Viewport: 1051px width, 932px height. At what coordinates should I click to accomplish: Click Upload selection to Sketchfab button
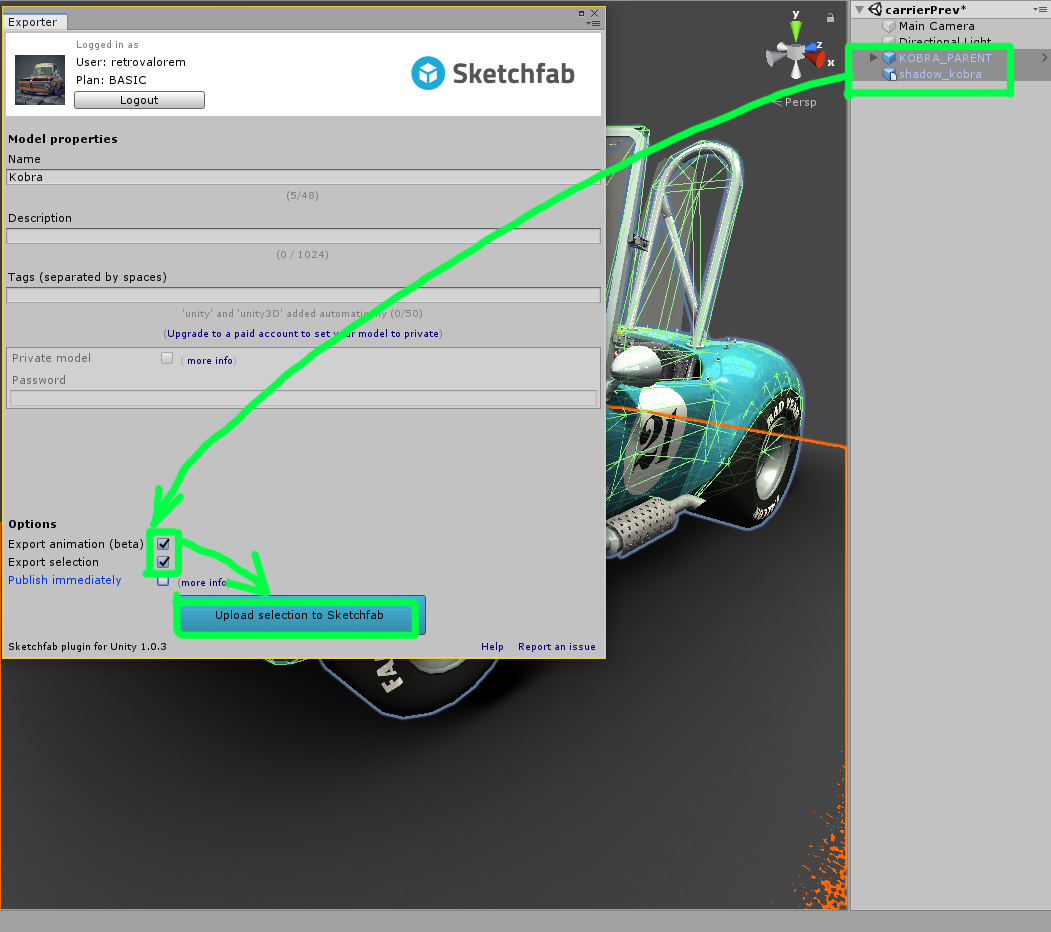click(299, 615)
